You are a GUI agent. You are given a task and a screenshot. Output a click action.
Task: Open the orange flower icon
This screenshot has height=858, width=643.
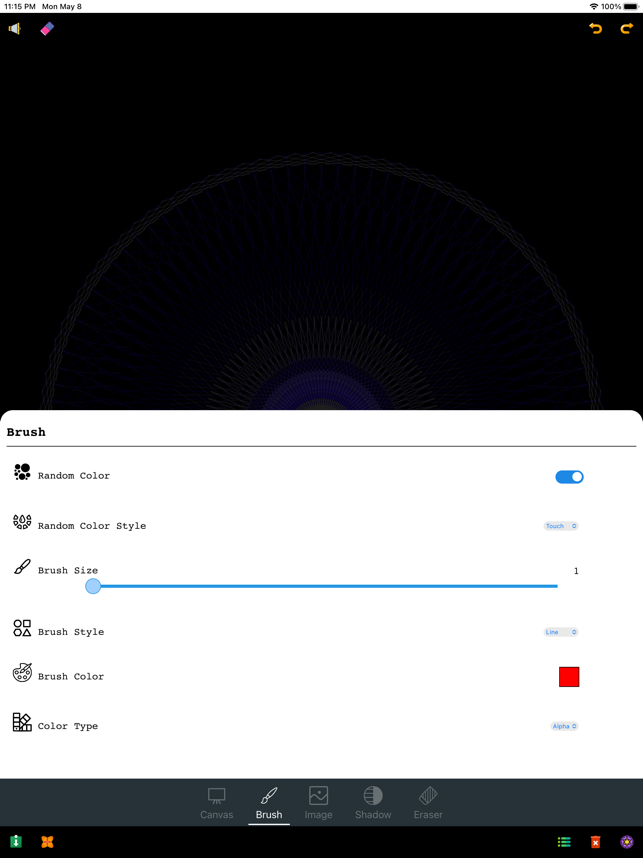pyautogui.click(x=48, y=842)
